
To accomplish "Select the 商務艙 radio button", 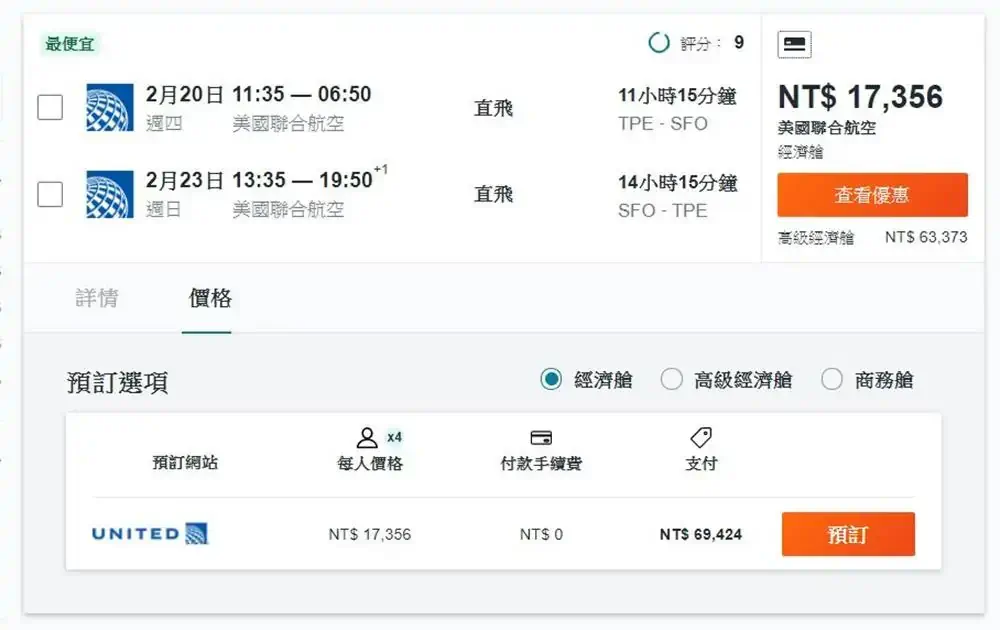I will pos(832,379).
